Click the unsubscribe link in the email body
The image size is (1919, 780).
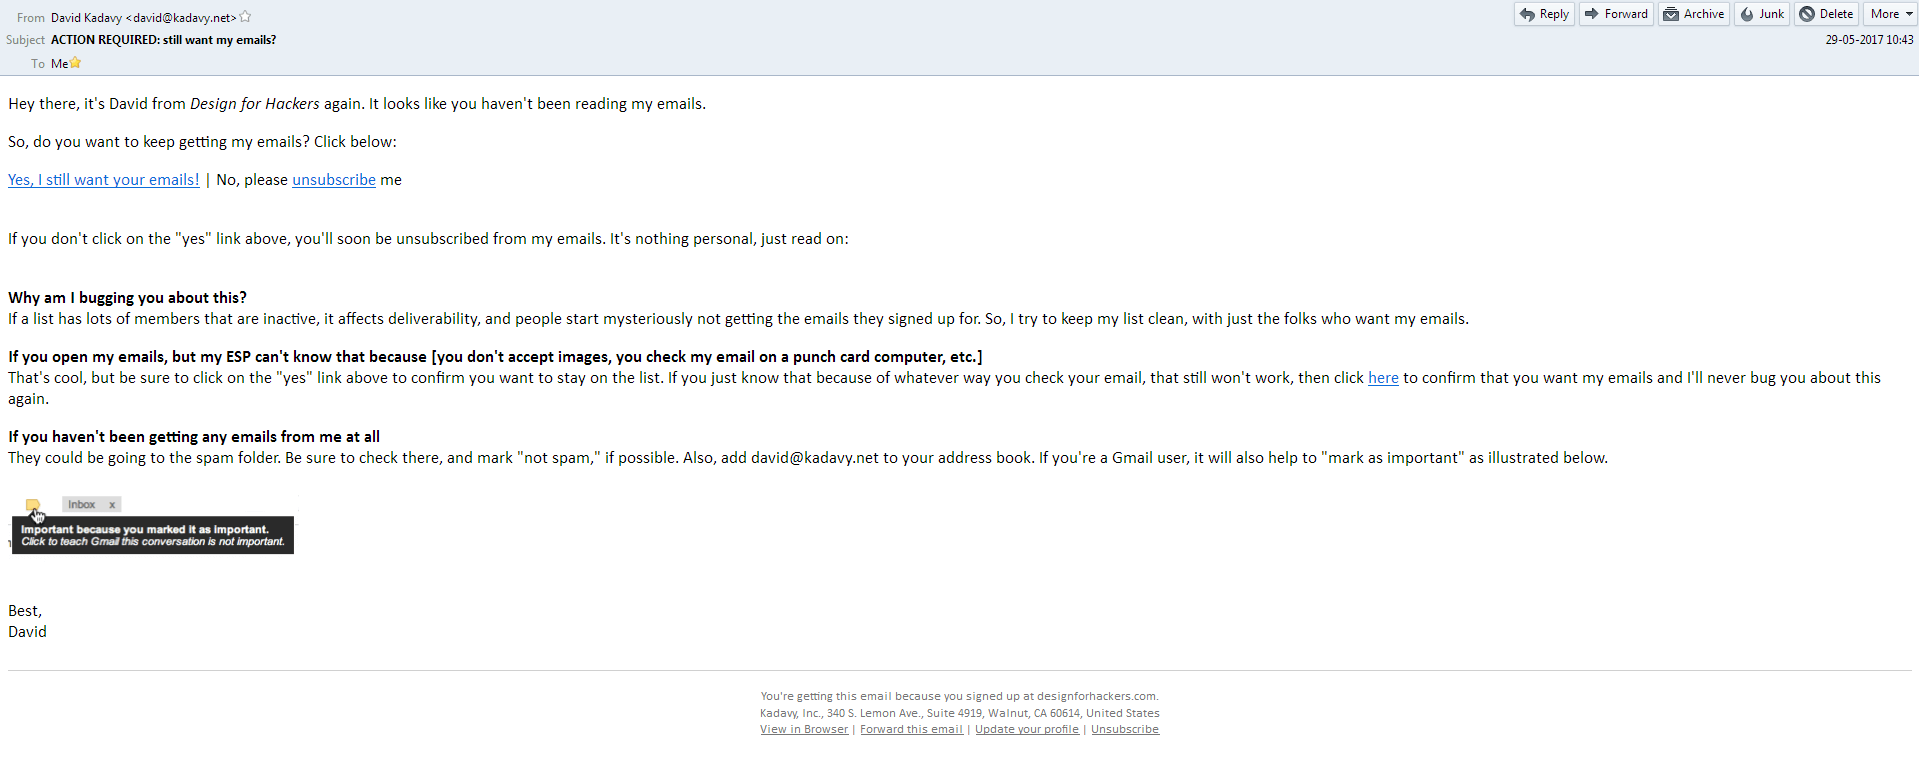334,180
